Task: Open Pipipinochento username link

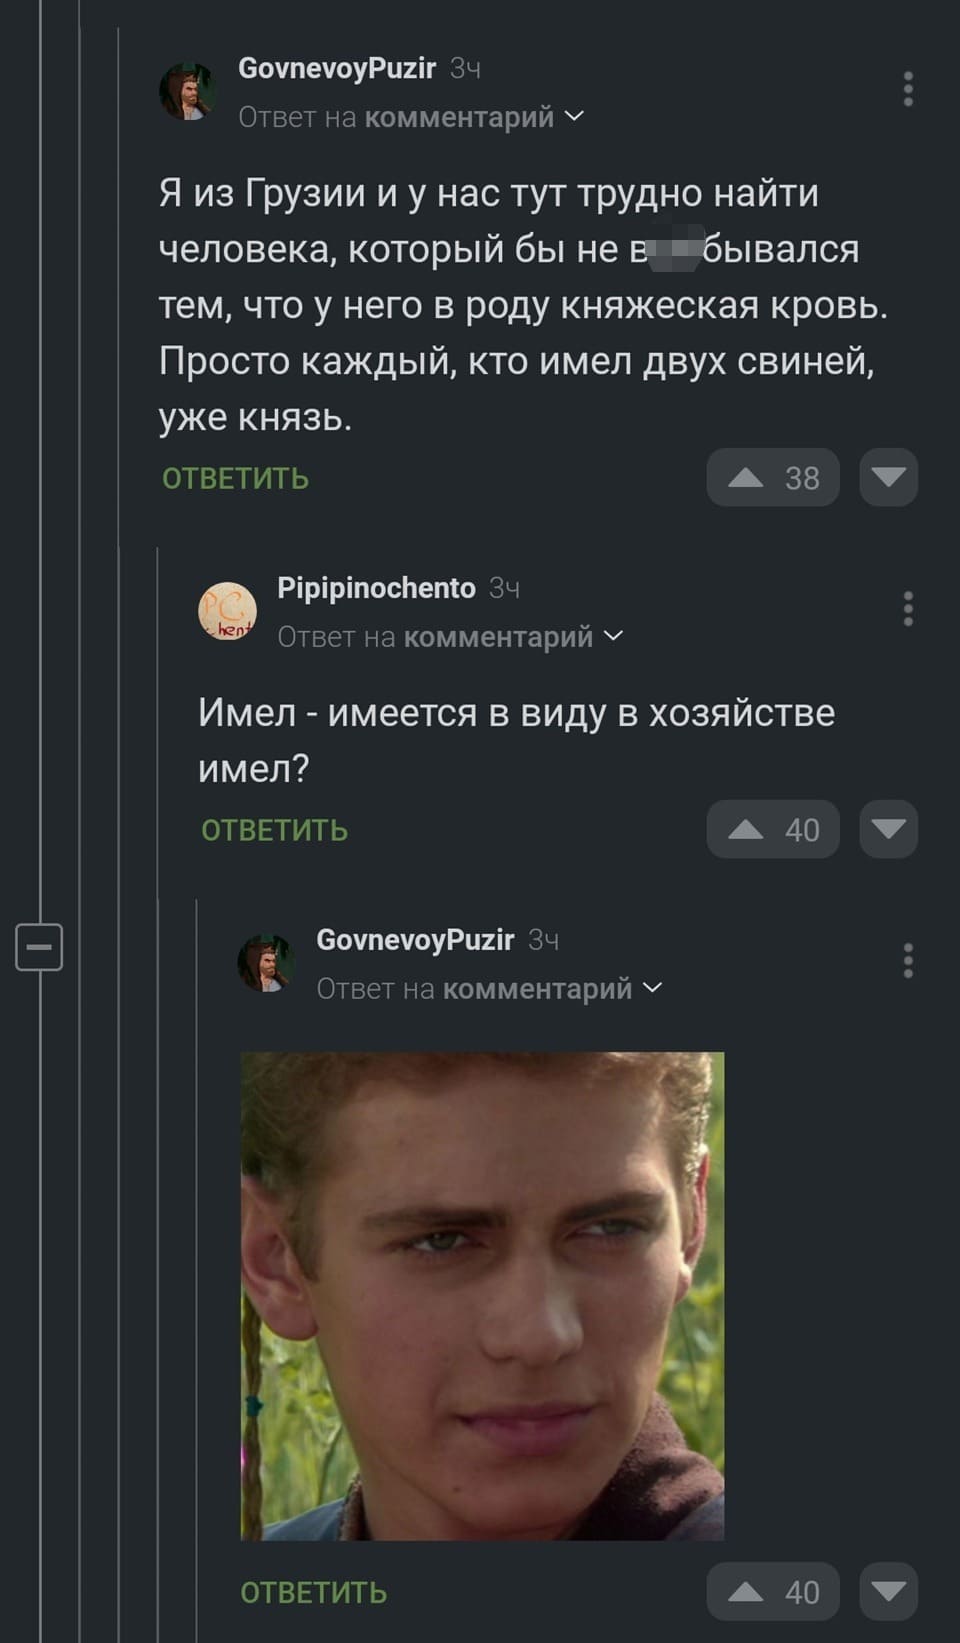Action: coord(376,588)
